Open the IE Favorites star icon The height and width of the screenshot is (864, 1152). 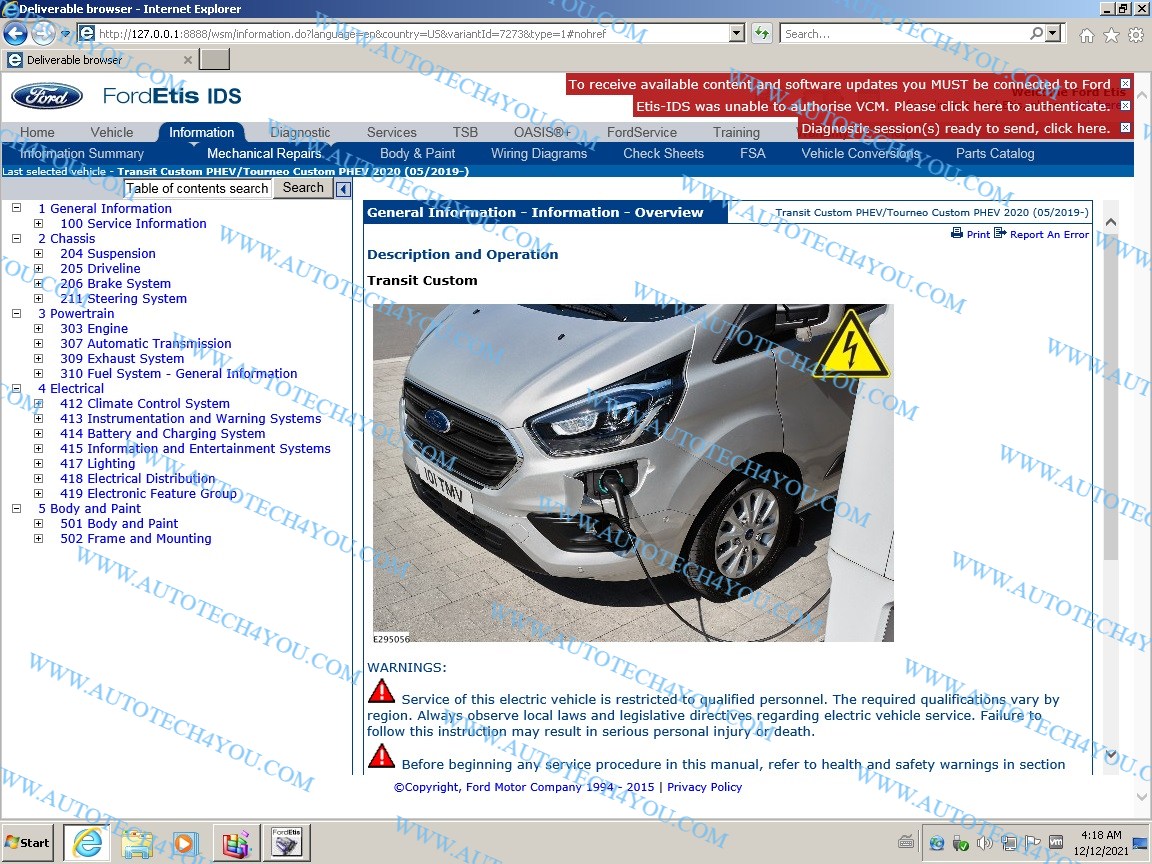[1111, 35]
